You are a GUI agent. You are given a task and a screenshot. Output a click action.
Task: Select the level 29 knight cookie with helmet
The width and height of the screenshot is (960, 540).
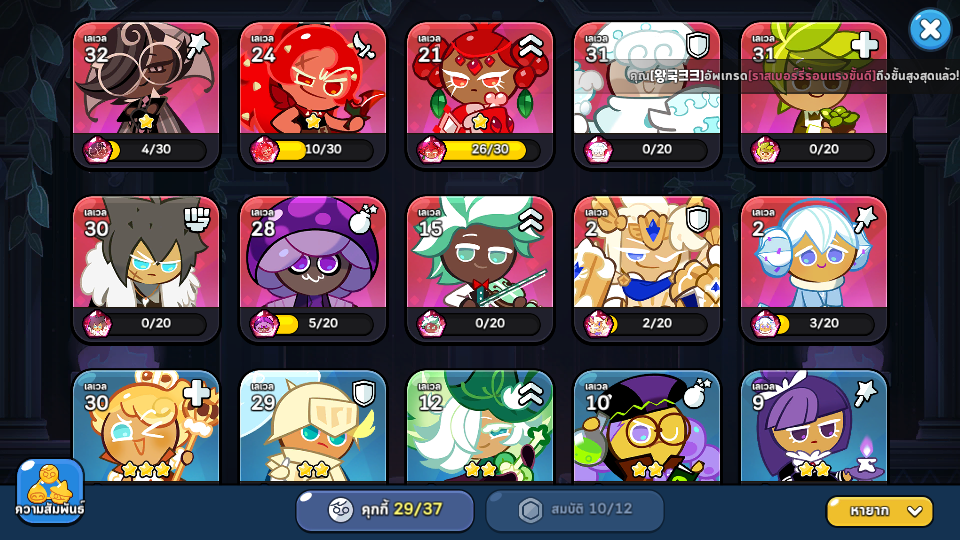313,427
